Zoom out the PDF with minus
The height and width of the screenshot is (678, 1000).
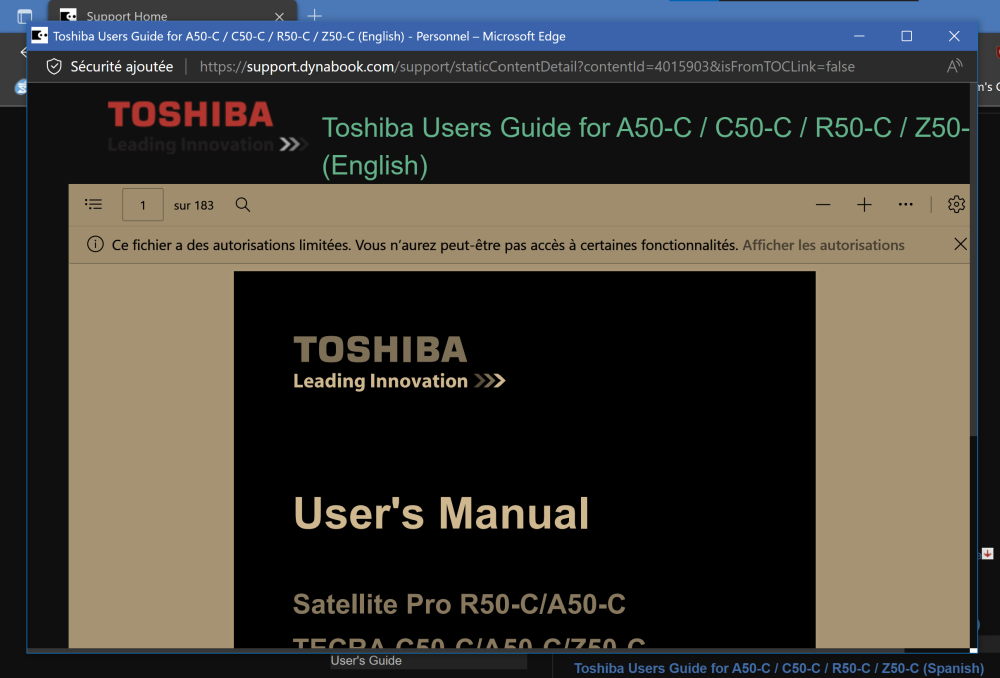[823, 205]
